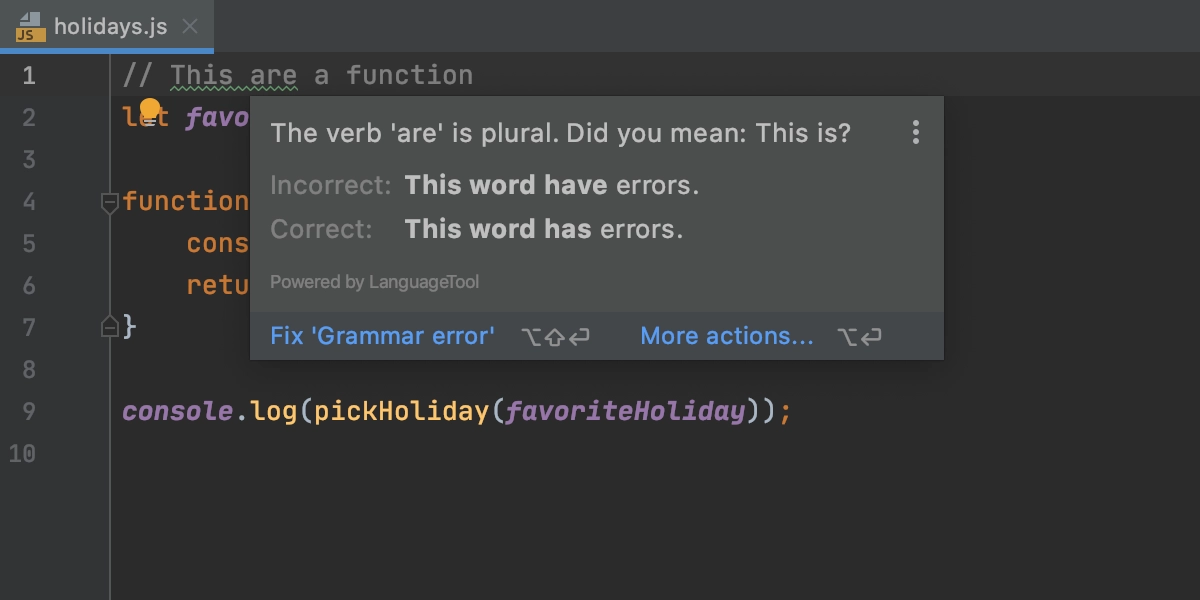Select the holidays.js editor tab

[107, 26]
